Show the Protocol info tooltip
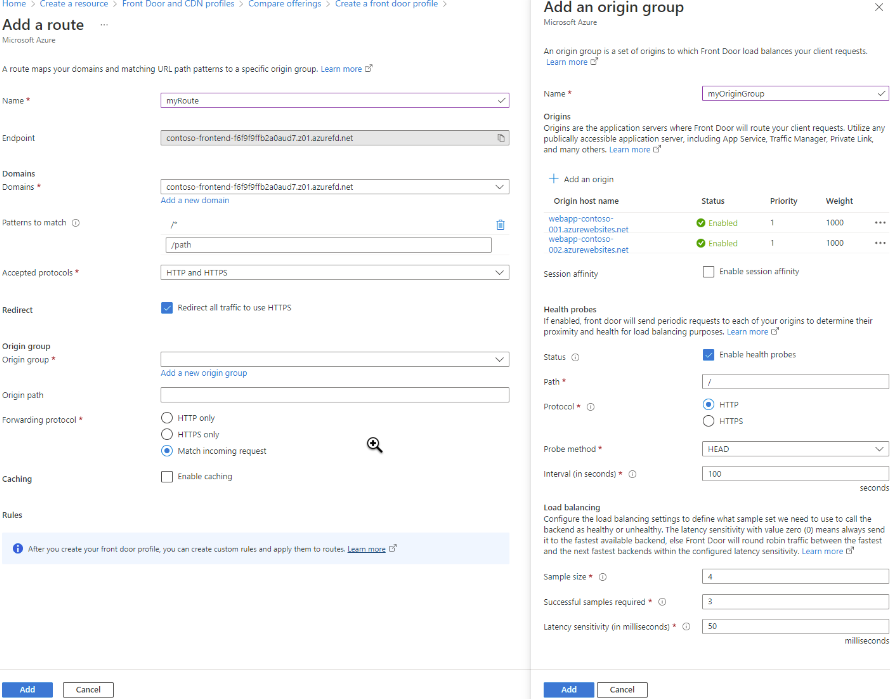890x699 pixels. pyautogui.click(x=590, y=407)
